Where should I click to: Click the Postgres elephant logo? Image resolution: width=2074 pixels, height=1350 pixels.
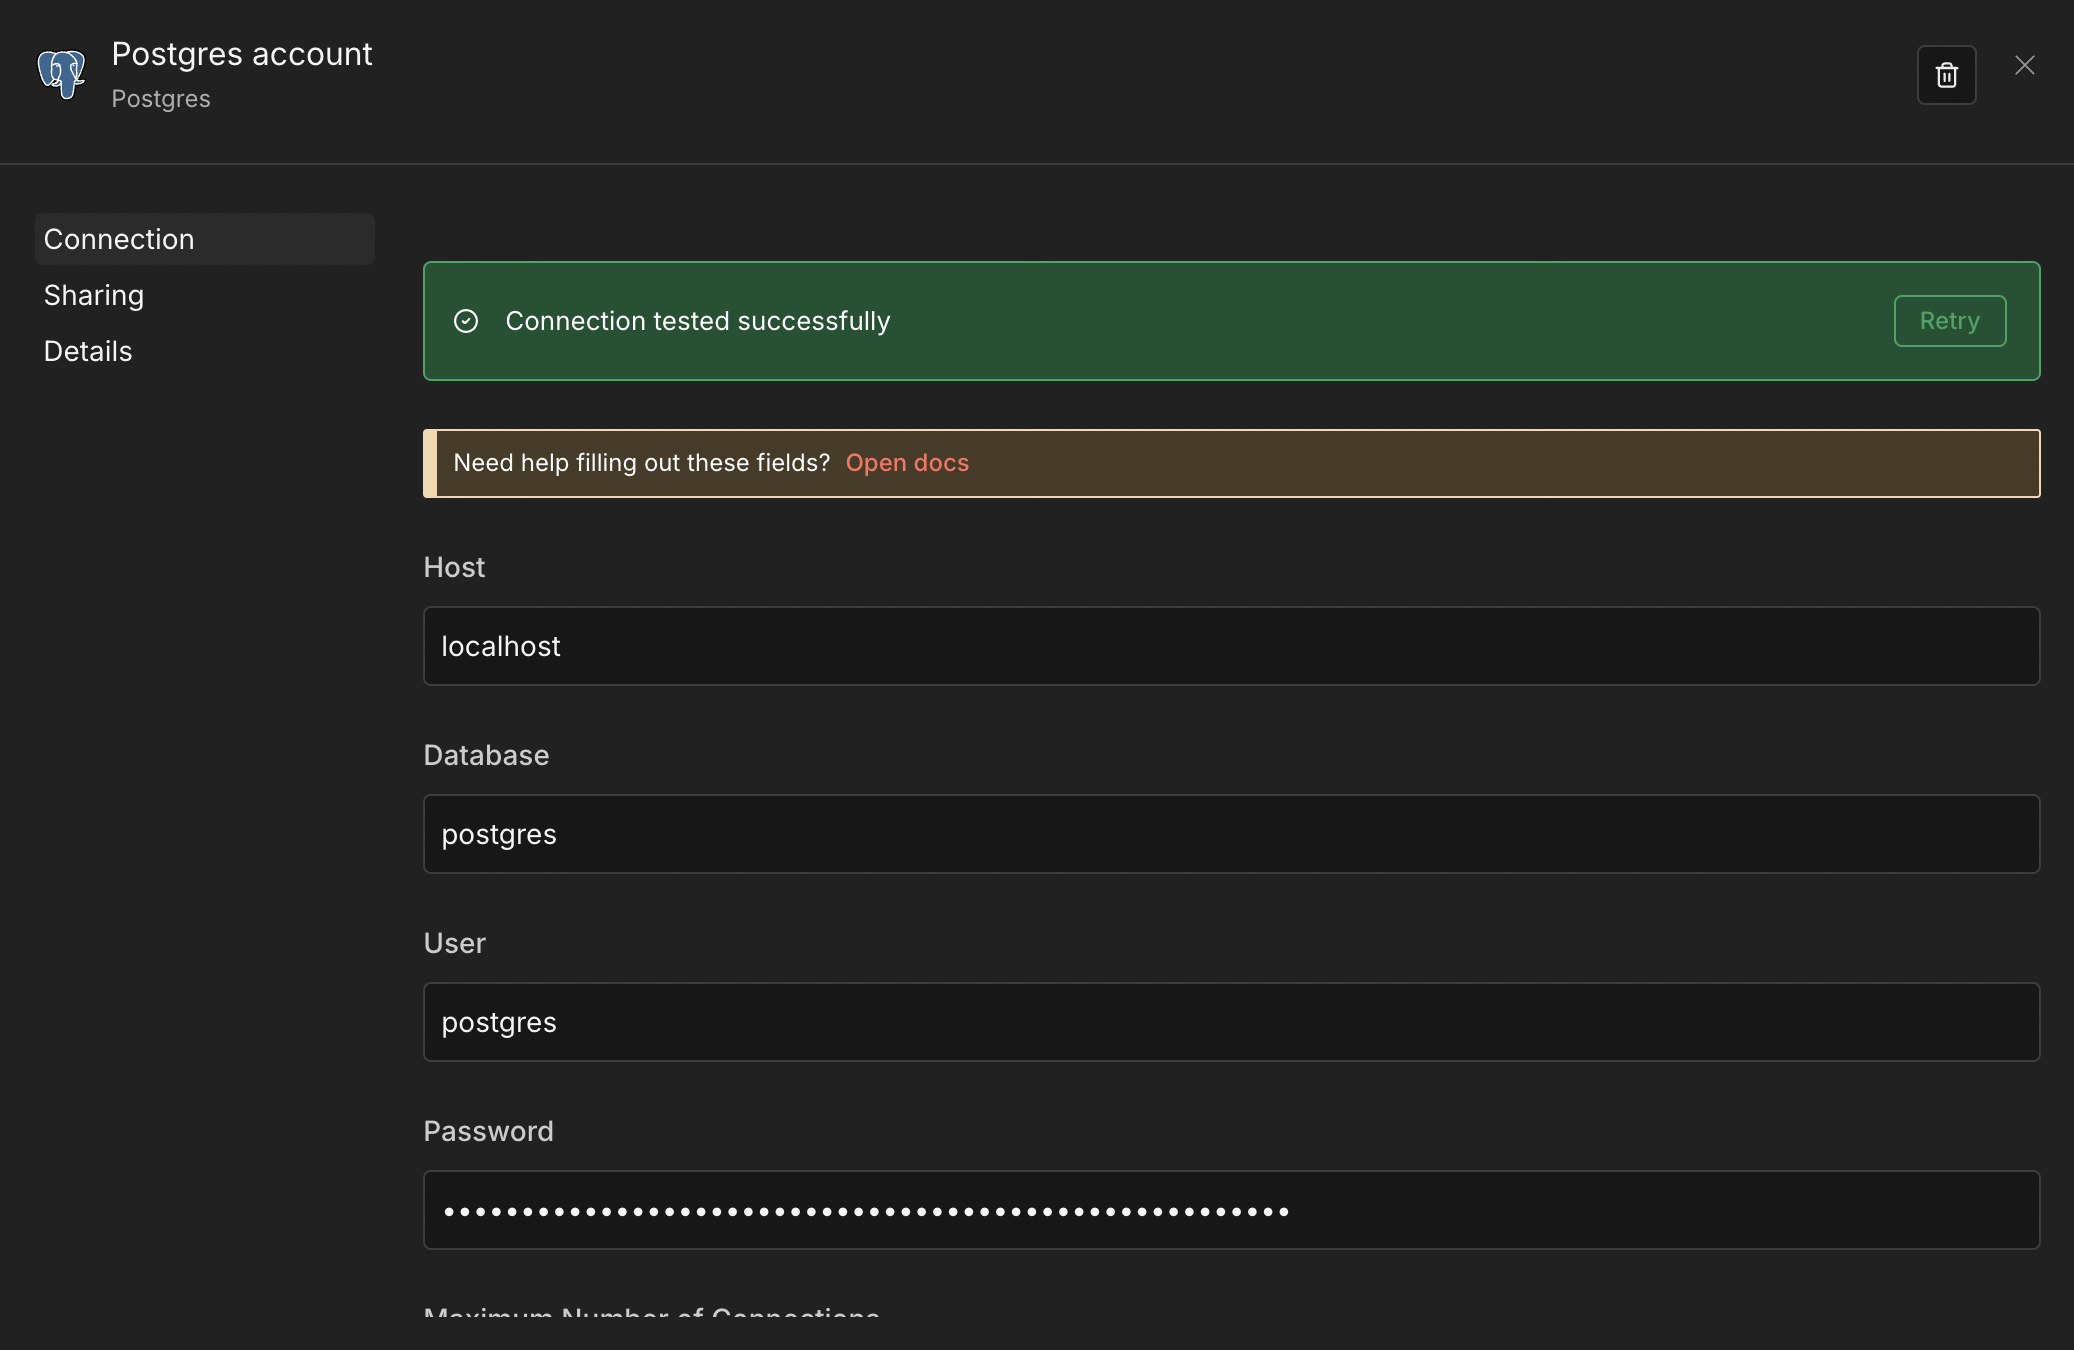(x=62, y=74)
